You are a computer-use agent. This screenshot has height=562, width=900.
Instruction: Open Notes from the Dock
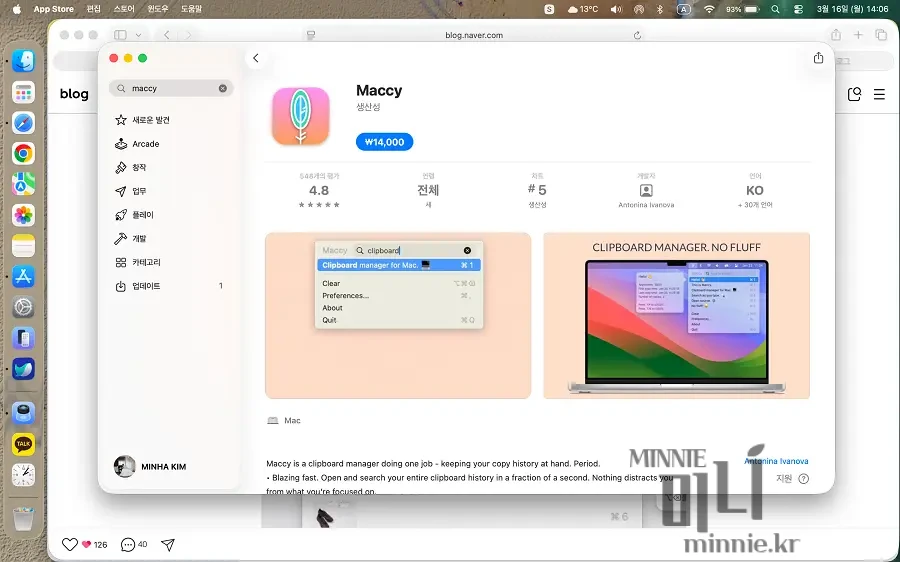coord(24,246)
